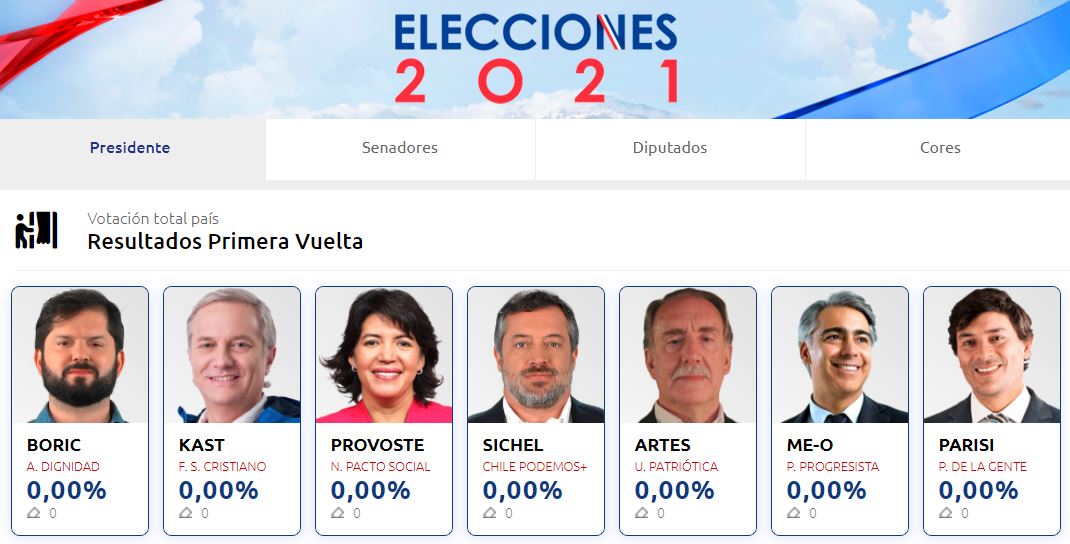Click Boric's candidate photo
Screen dimensions: 1070x544
point(80,356)
